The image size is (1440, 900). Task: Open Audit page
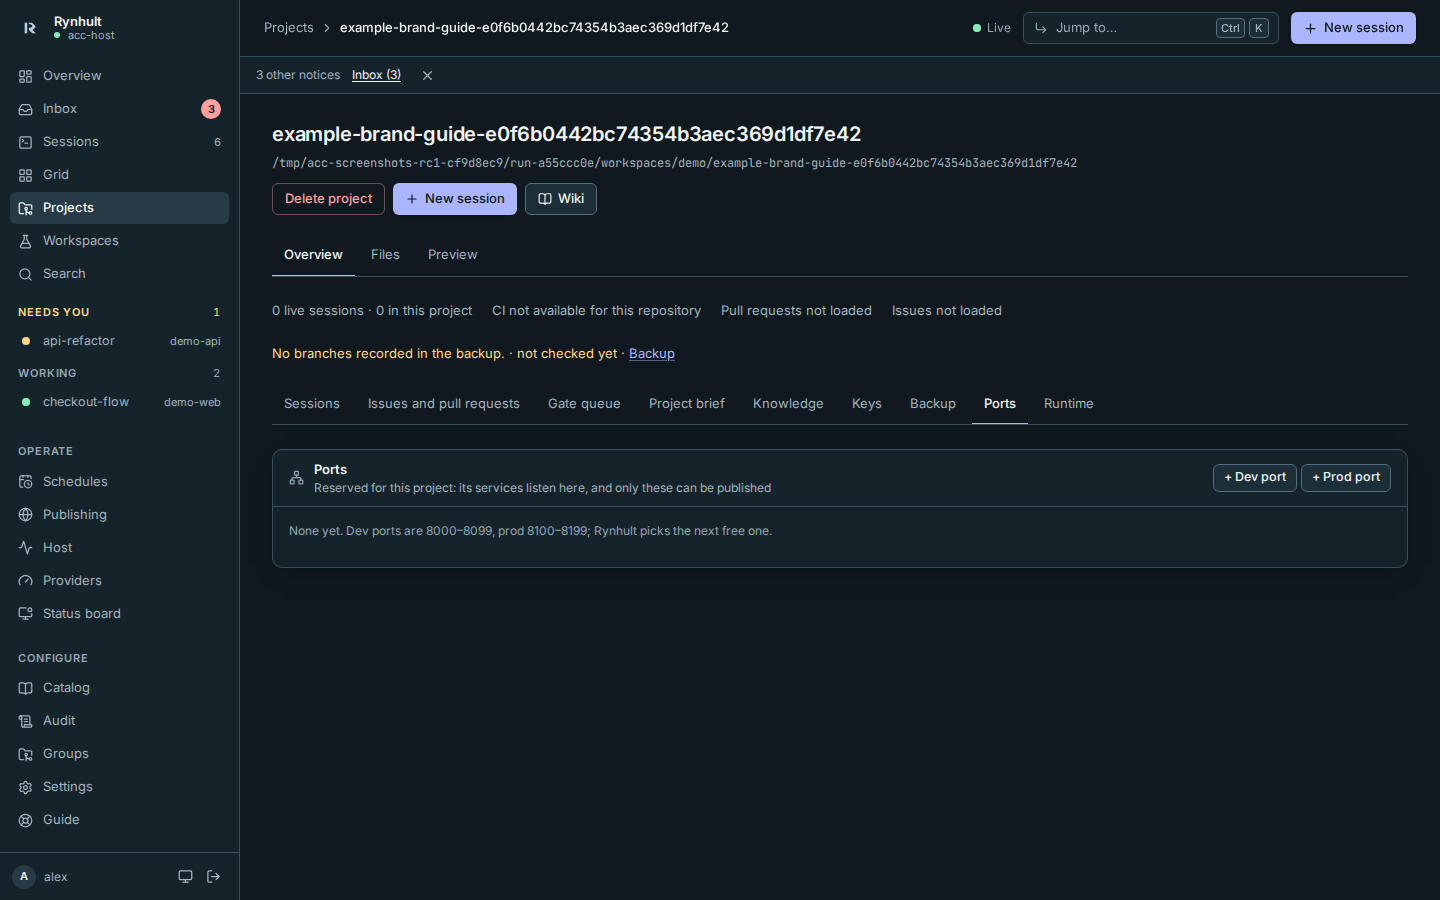(119, 721)
